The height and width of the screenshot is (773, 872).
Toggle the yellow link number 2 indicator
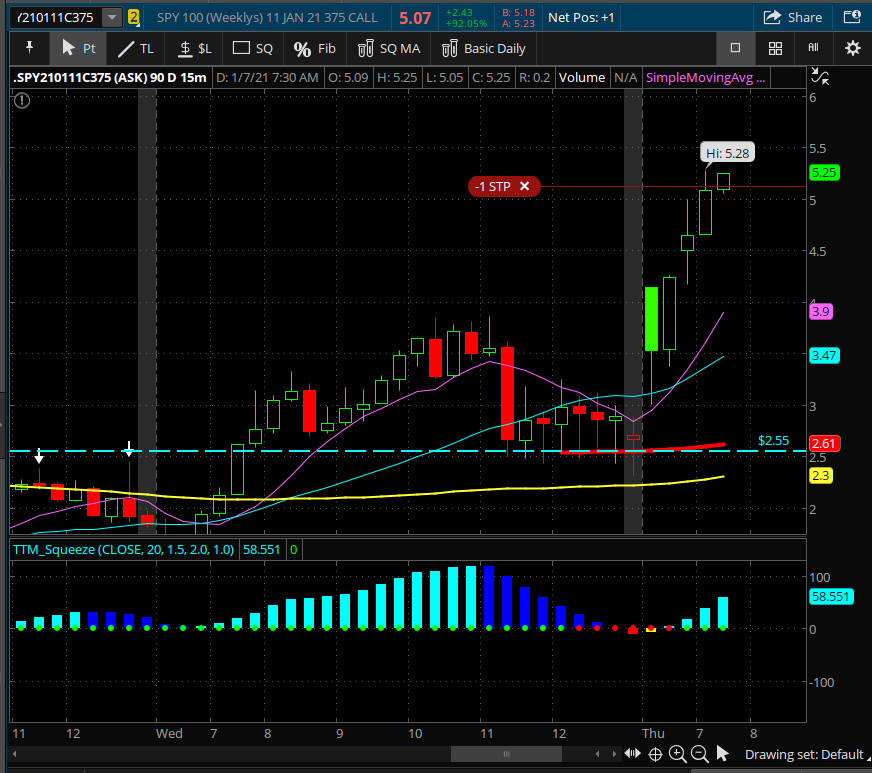pos(133,17)
